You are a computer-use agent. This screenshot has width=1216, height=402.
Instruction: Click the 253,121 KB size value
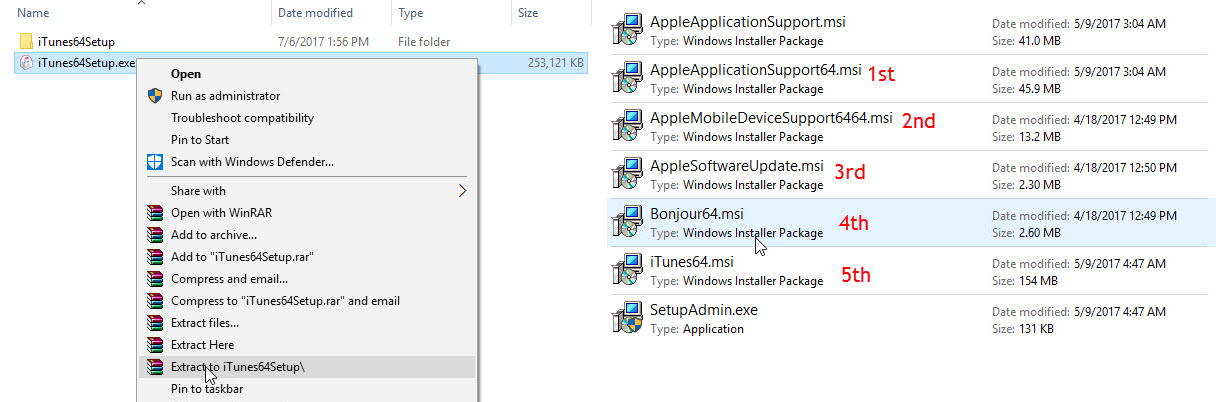pyautogui.click(x=556, y=63)
